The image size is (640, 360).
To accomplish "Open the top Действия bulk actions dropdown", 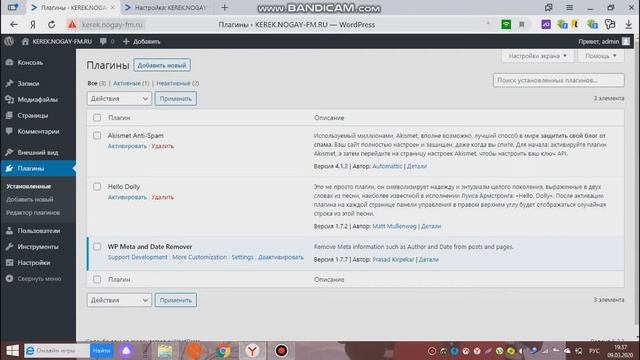I will point(119,98).
